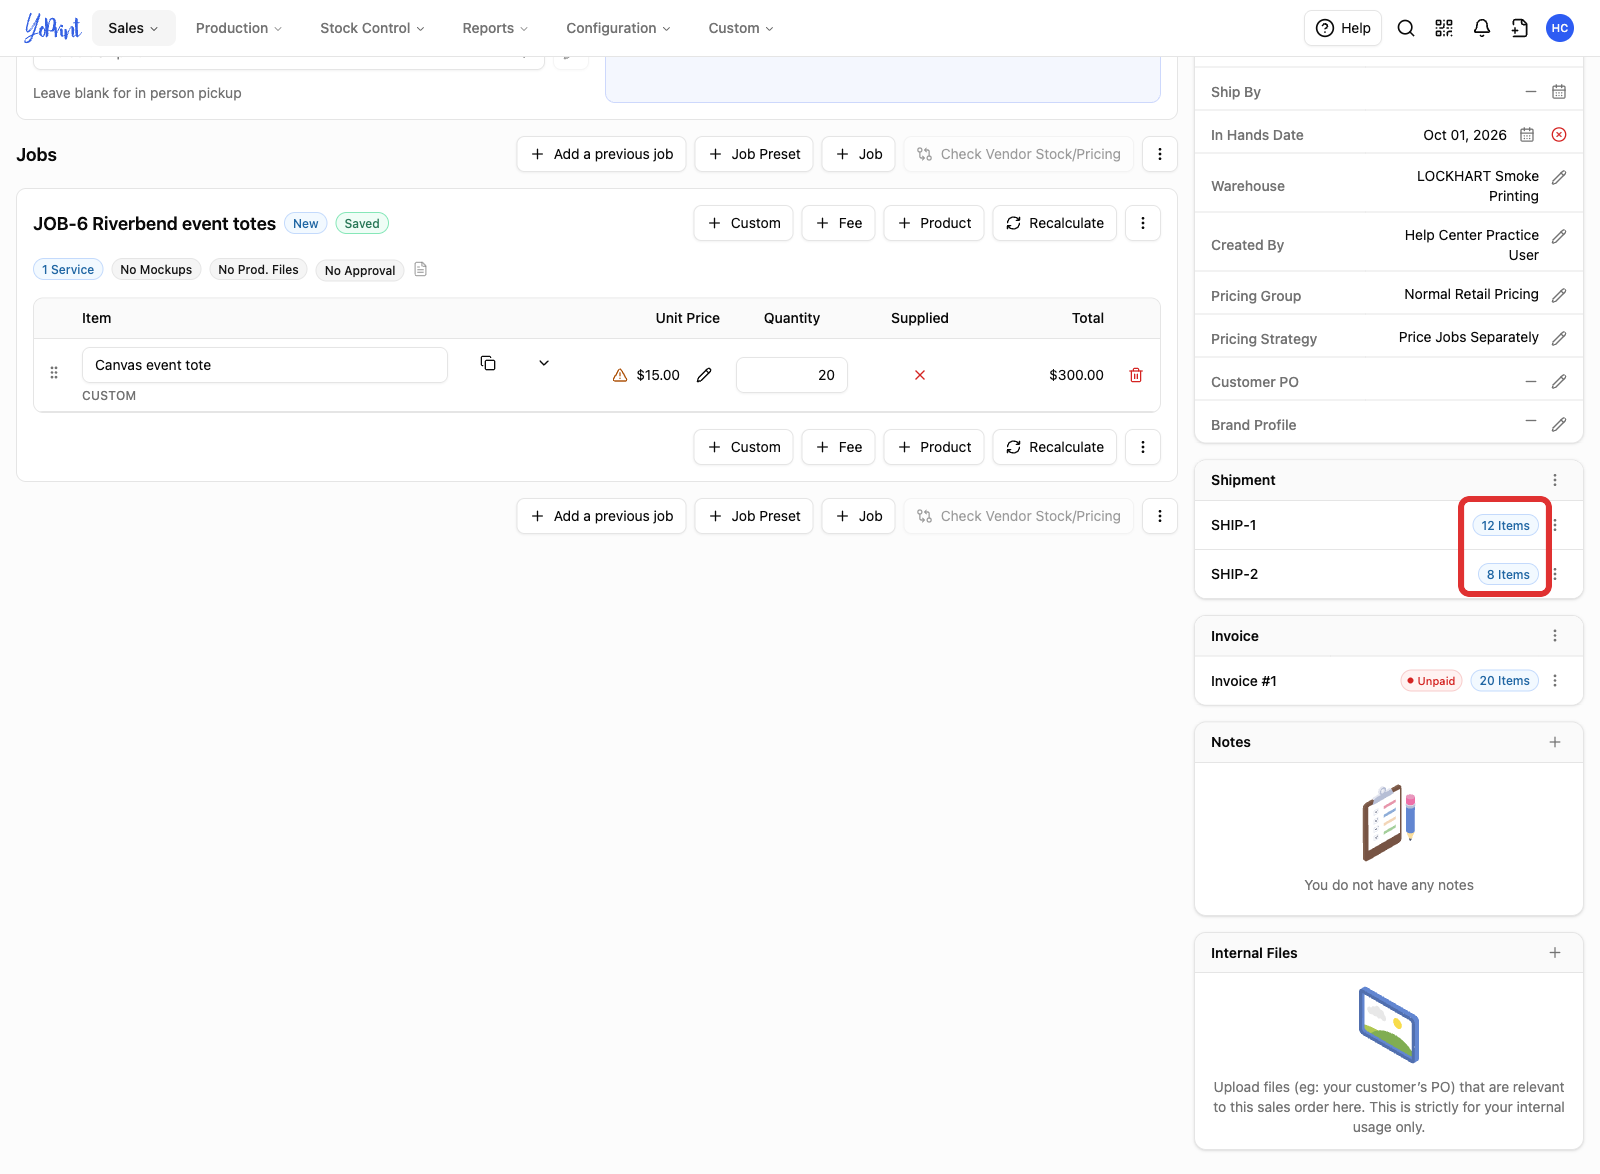Clear the In Hands Date value
This screenshot has height=1174, width=1600.
tap(1559, 135)
